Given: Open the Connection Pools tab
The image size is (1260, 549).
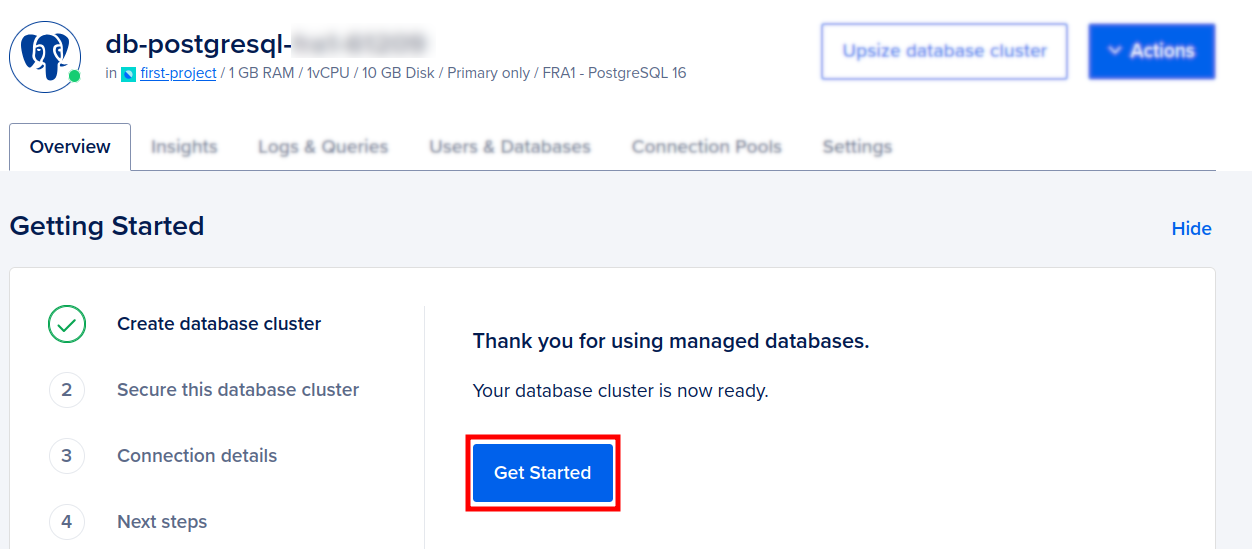Looking at the screenshot, I should click(x=706, y=147).
